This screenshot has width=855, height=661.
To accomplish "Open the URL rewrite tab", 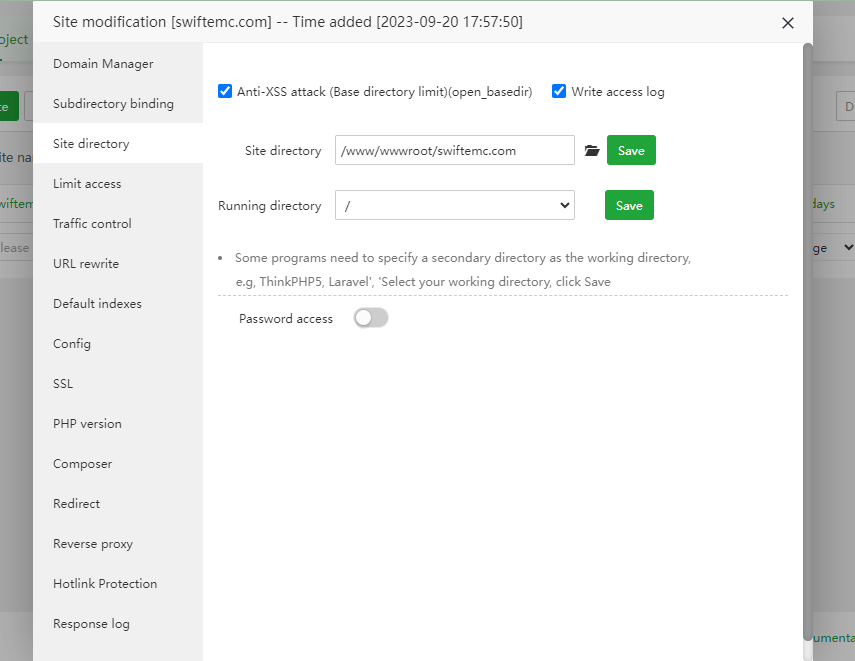I will 86,264.
